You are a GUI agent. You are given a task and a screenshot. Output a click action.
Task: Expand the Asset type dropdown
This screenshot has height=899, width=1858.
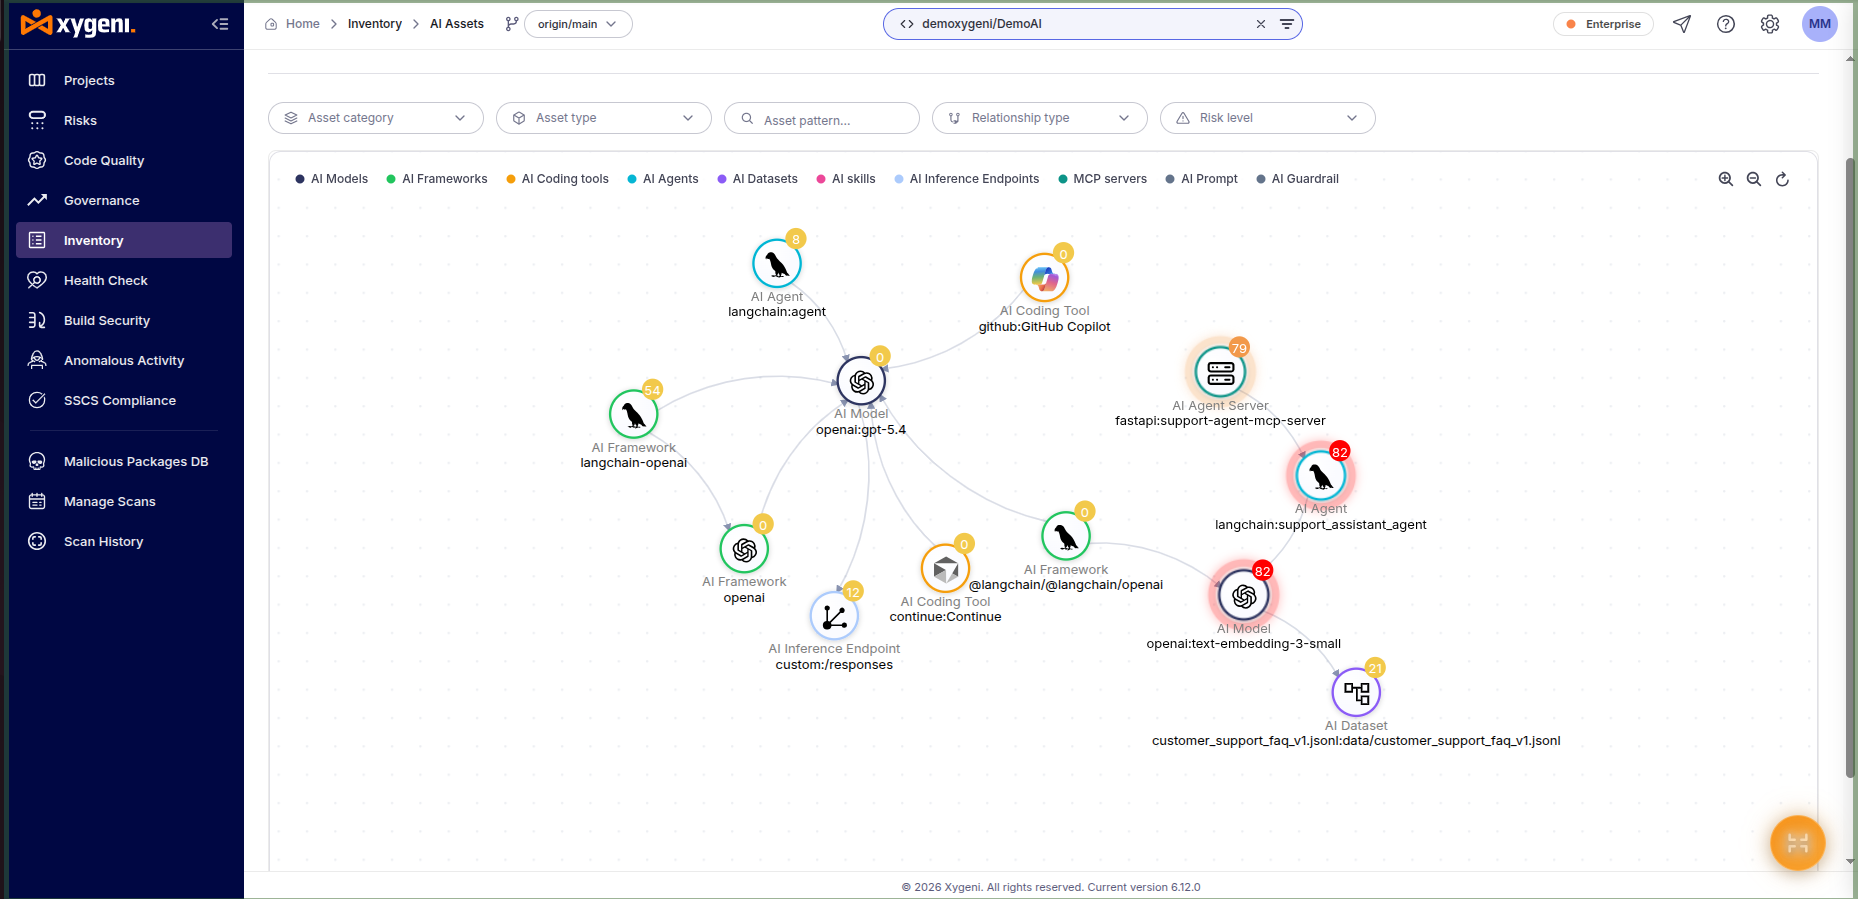coord(604,118)
